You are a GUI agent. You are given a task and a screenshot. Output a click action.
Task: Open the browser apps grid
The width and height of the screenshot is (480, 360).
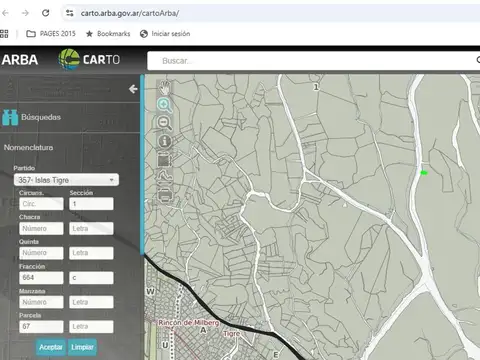(4, 34)
